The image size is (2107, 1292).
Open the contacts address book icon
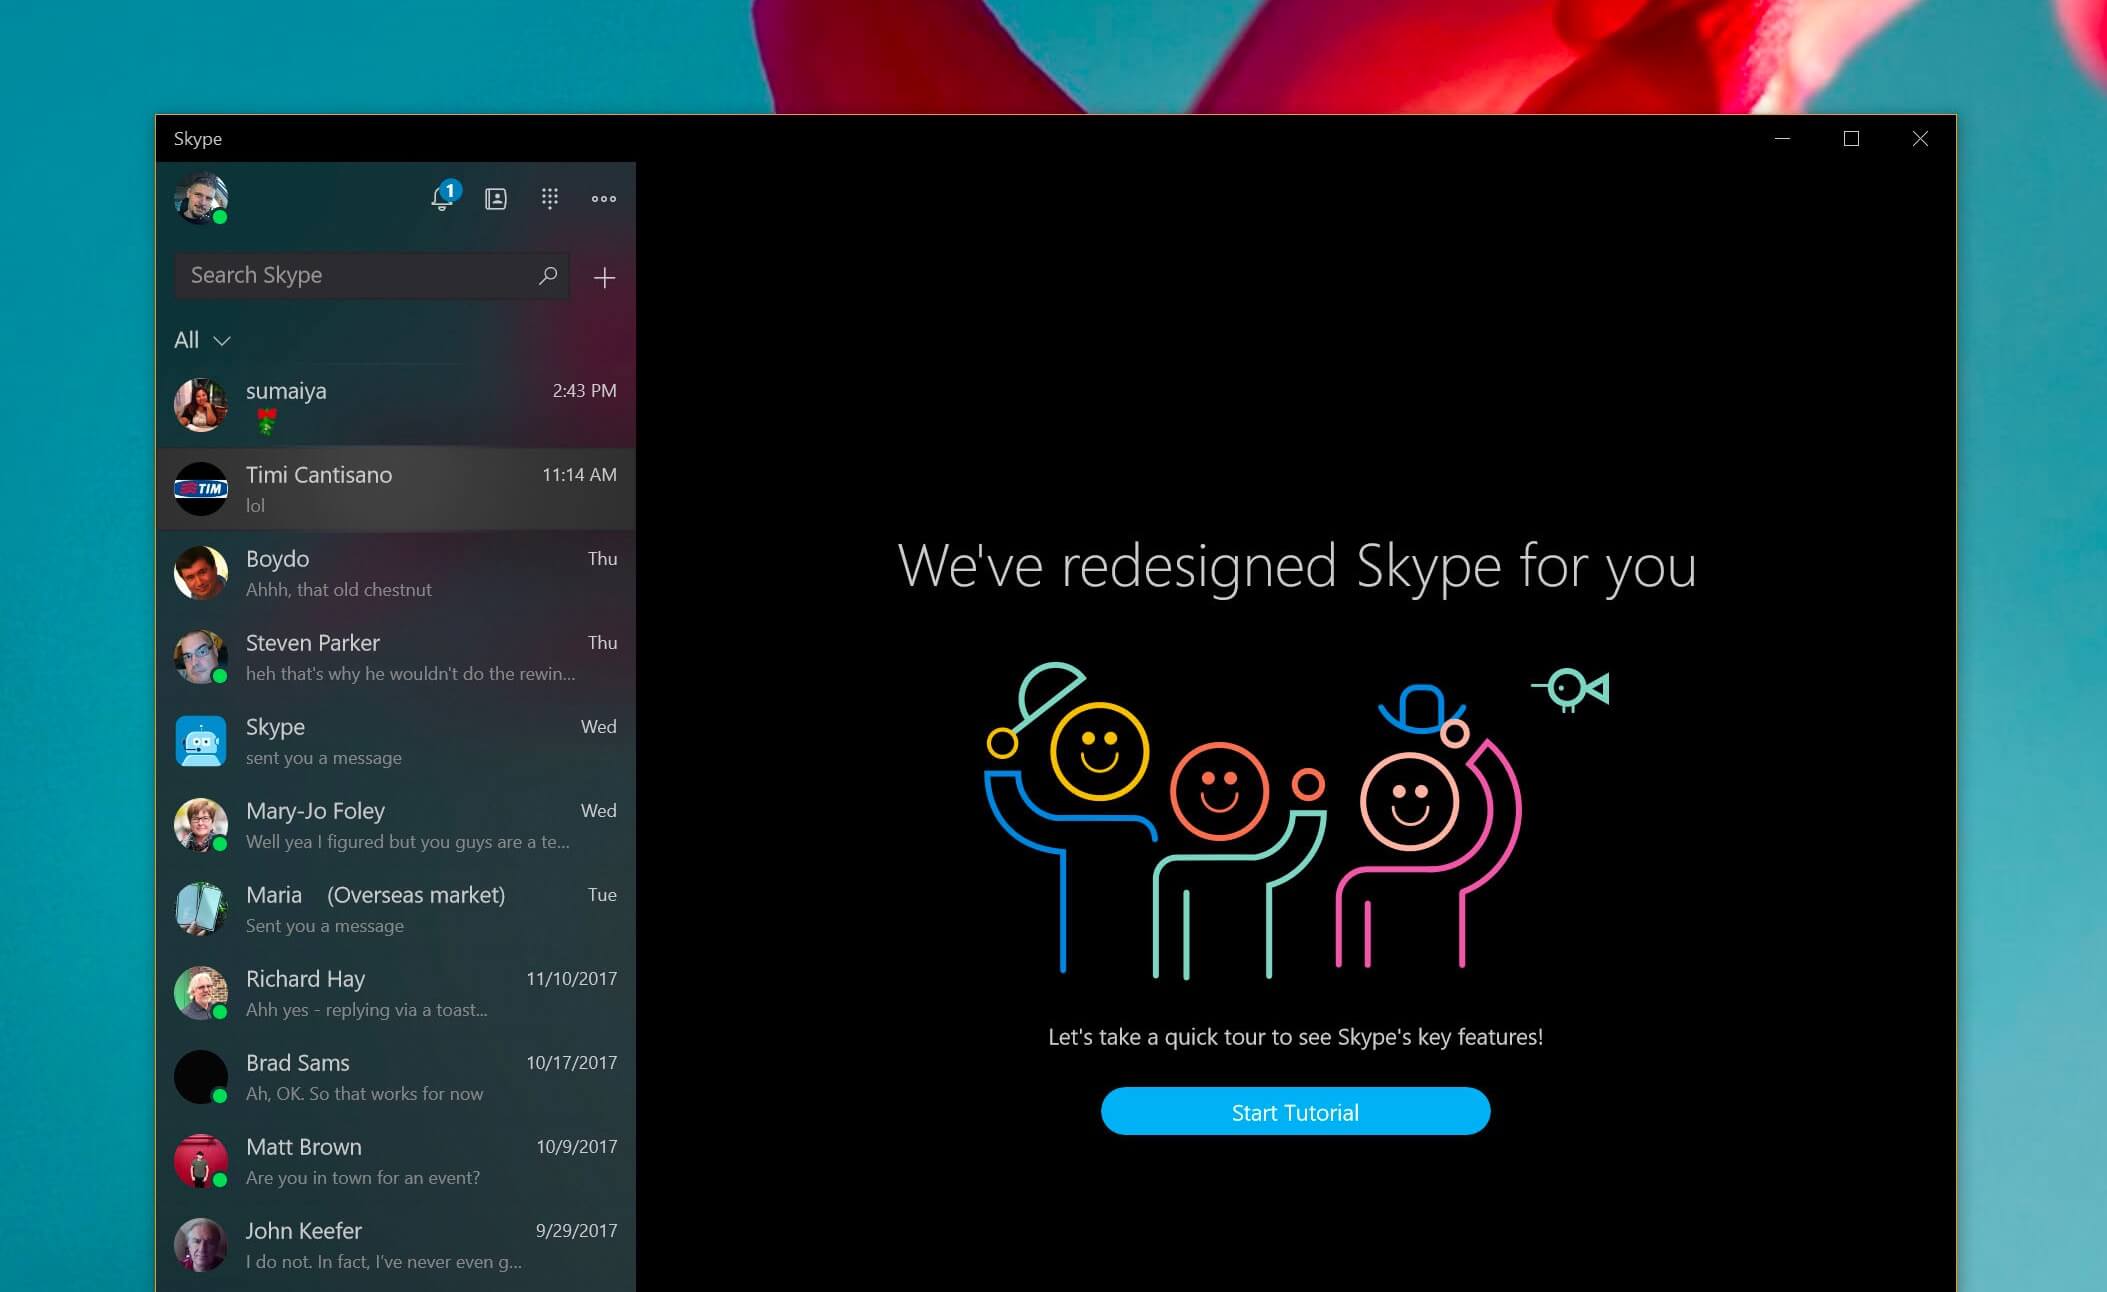coord(496,199)
